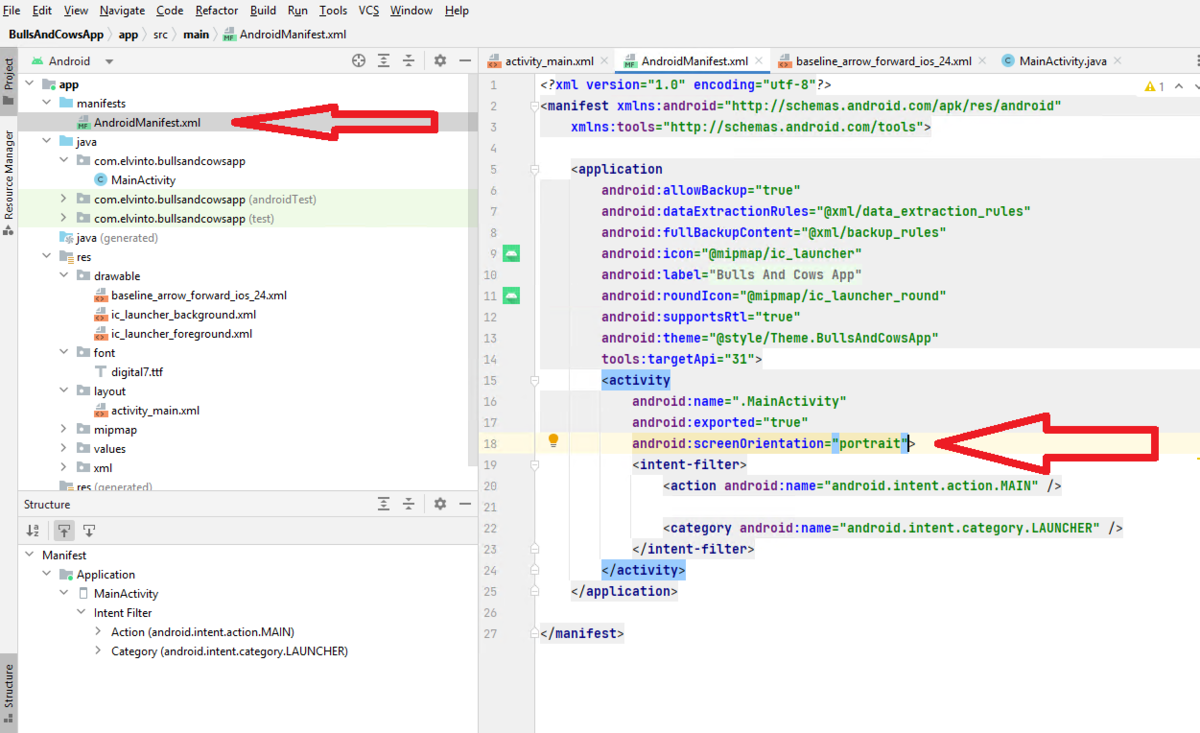The width and height of the screenshot is (1200, 733).
Task: Click 'src' in the breadcrumb path
Action: point(160,34)
